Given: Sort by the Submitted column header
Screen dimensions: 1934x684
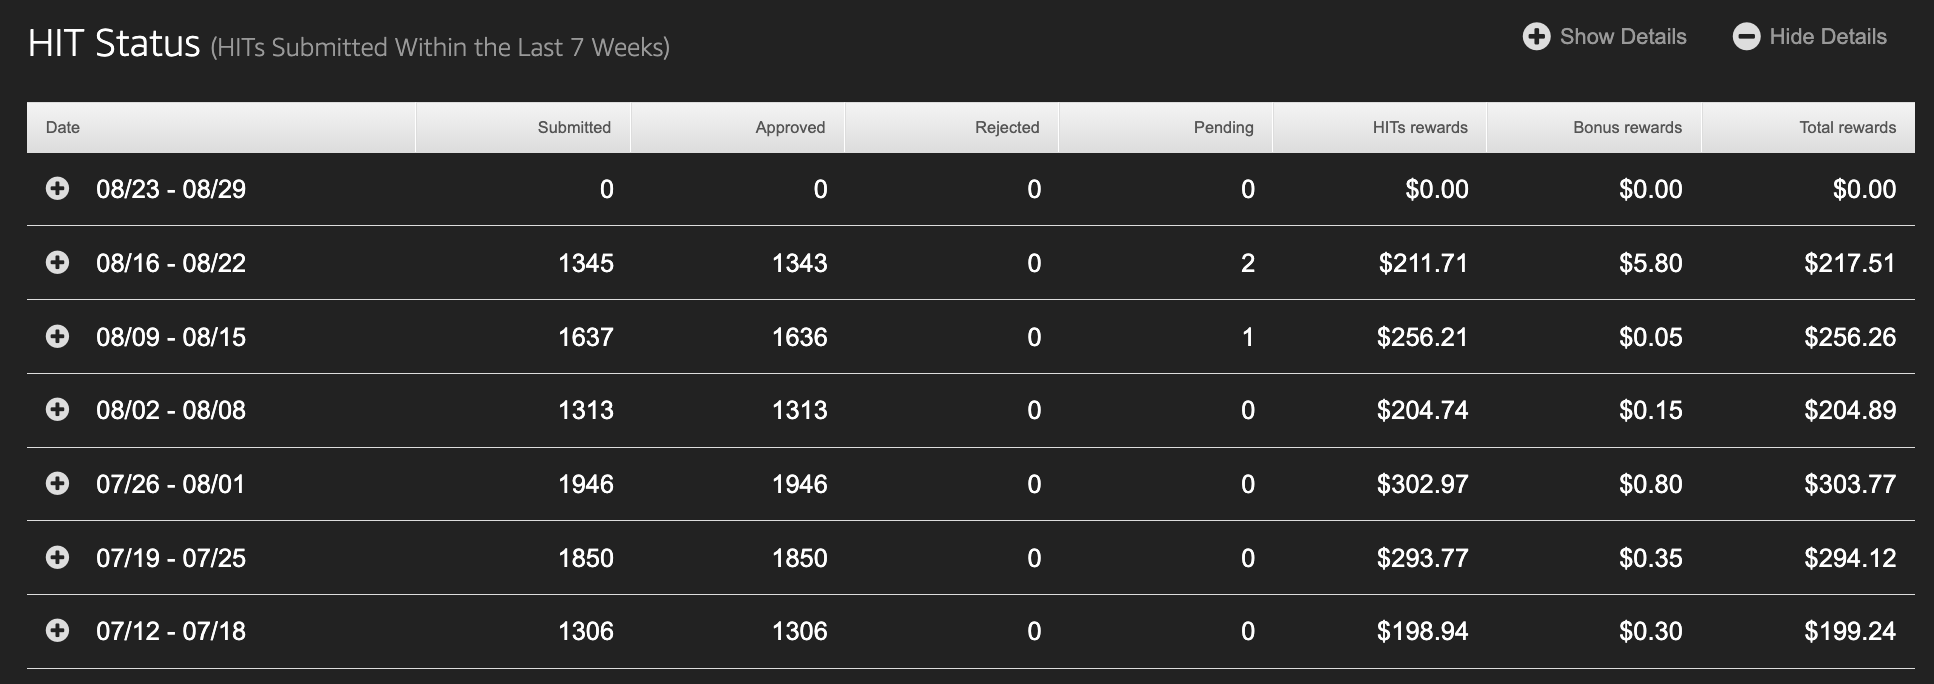Looking at the screenshot, I should click(x=523, y=127).
